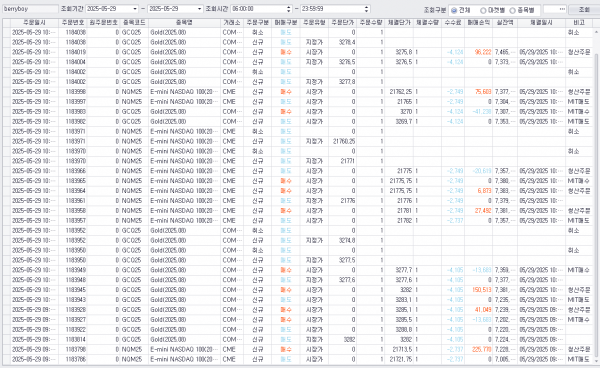Screen dimensions: 600x368
Task: Click the 비고 column header
Action: tap(579, 23)
